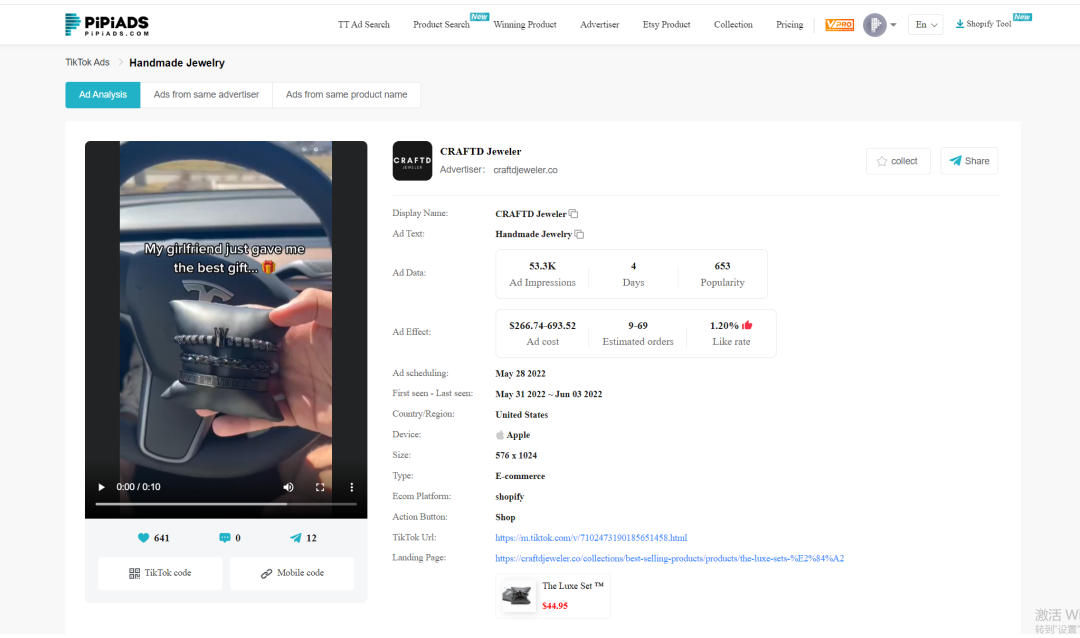Click the Apple device icon
Screen dimensions: 1080x638
click(500, 435)
